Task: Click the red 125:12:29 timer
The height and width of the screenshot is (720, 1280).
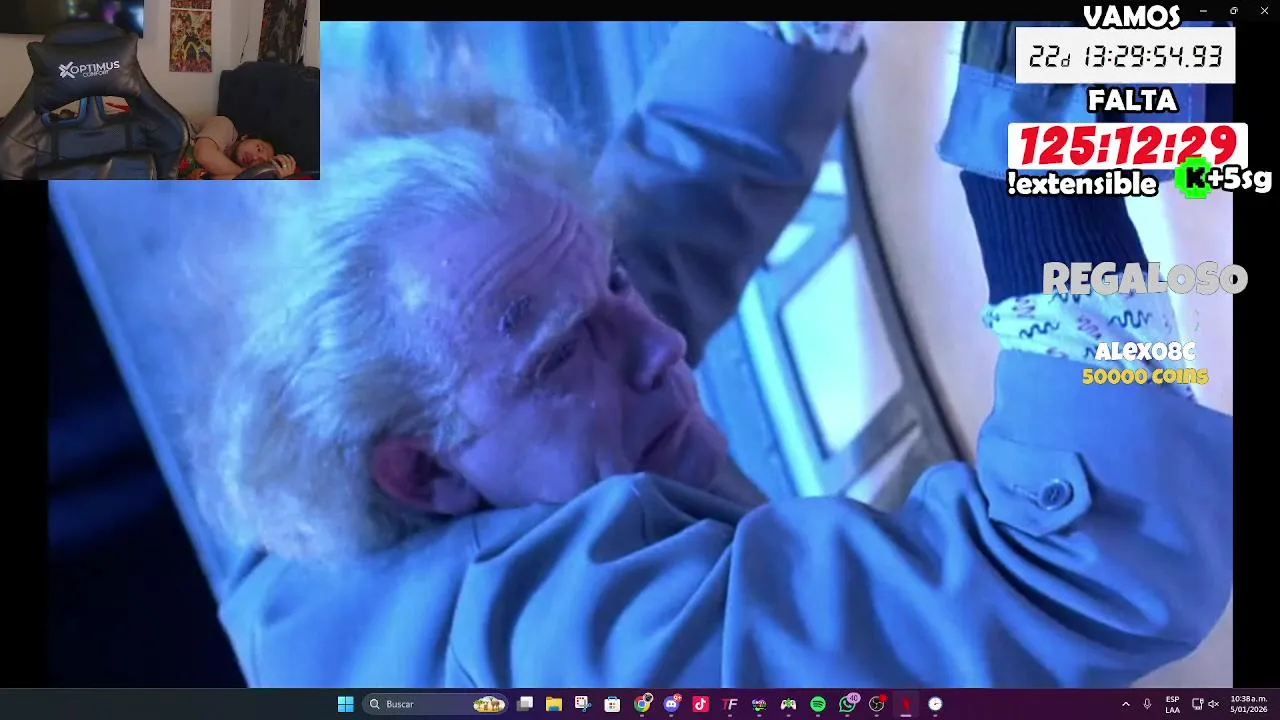Action: pos(1127,146)
